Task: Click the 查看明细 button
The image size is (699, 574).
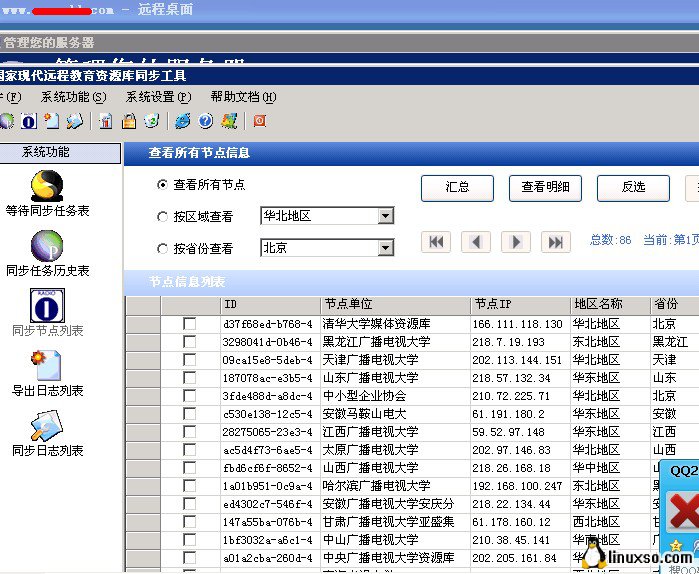Action: point(545,187)
